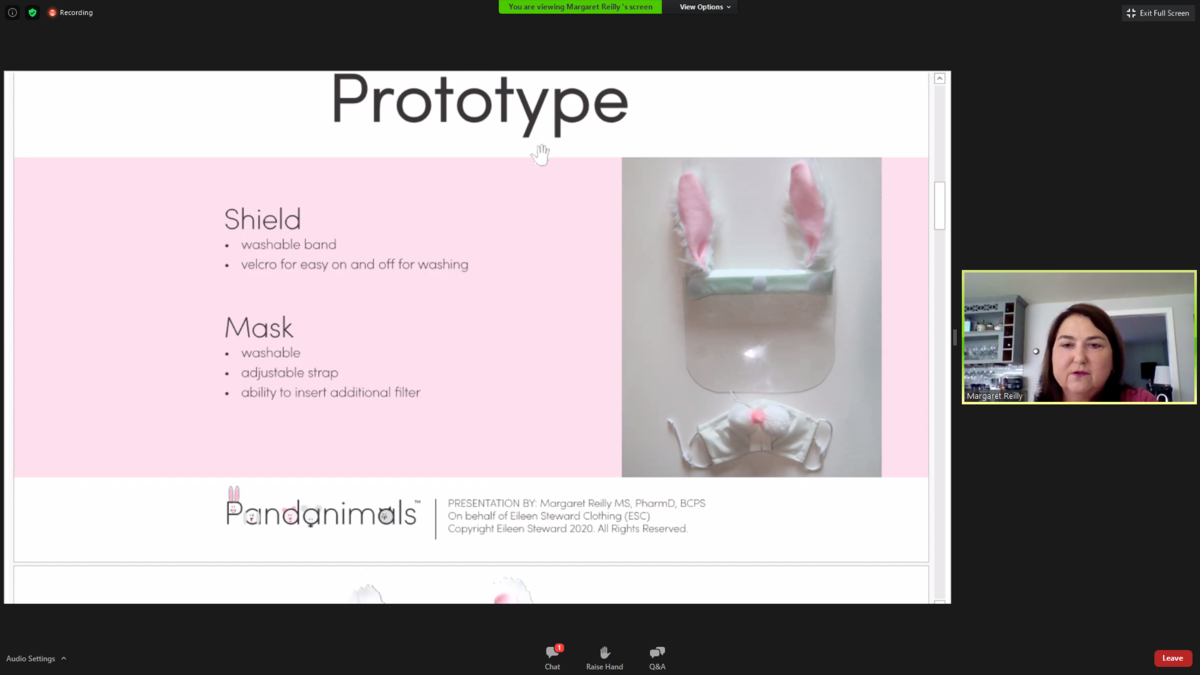Screen dimensions: 1200x675
Task: Click the Exit Full Screen icon
Action: tap(1131, 13)
